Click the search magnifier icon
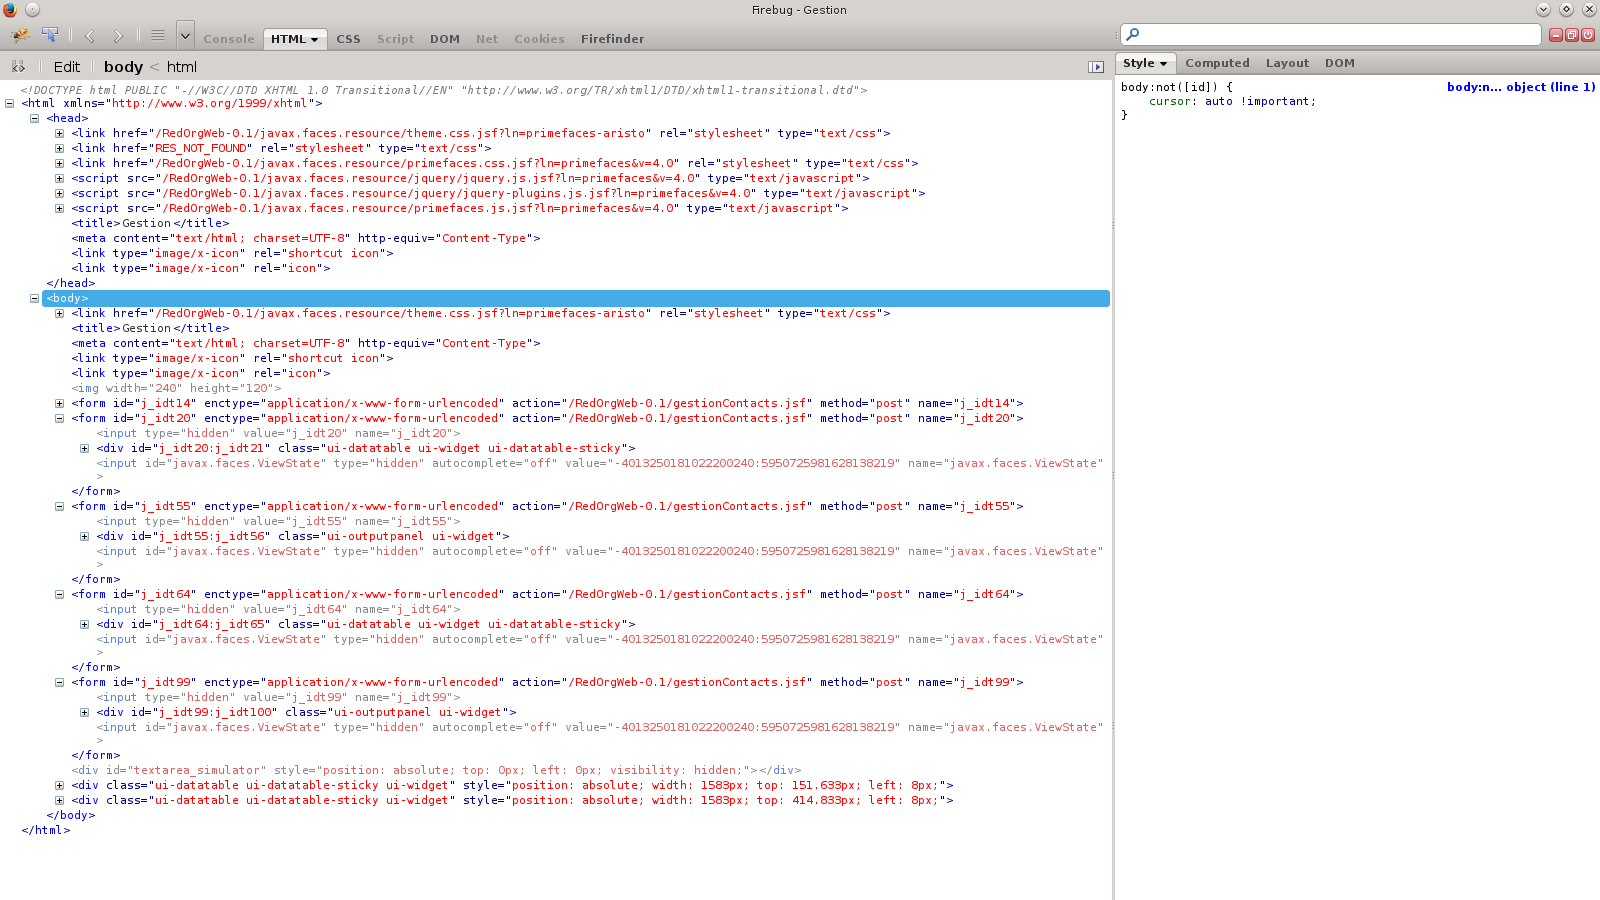 pyautogui.click(x=1133, y=35)
